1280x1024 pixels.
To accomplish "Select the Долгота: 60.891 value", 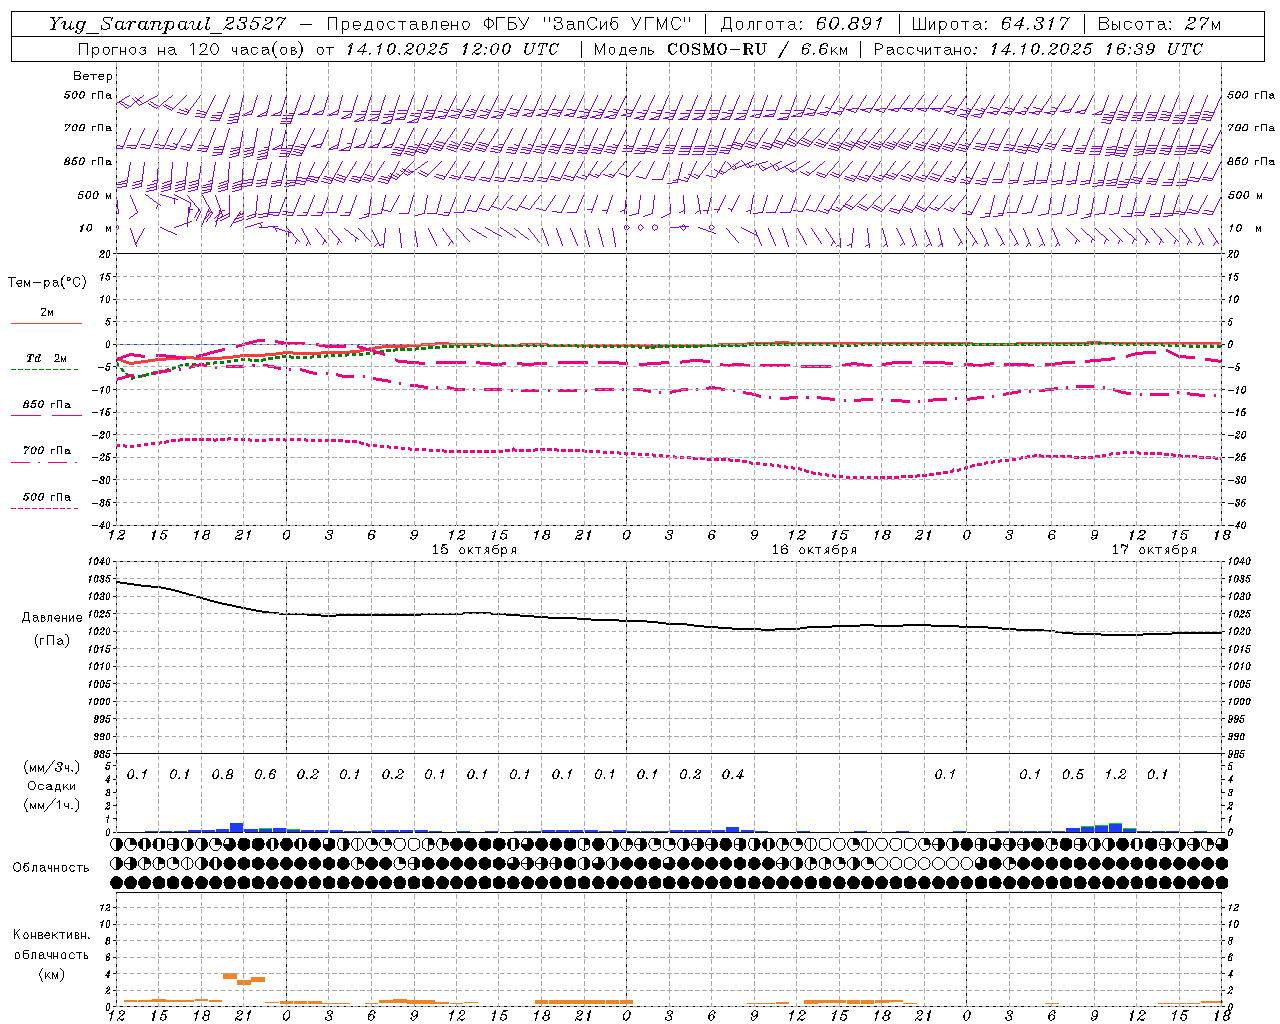I will coord(802,24).
